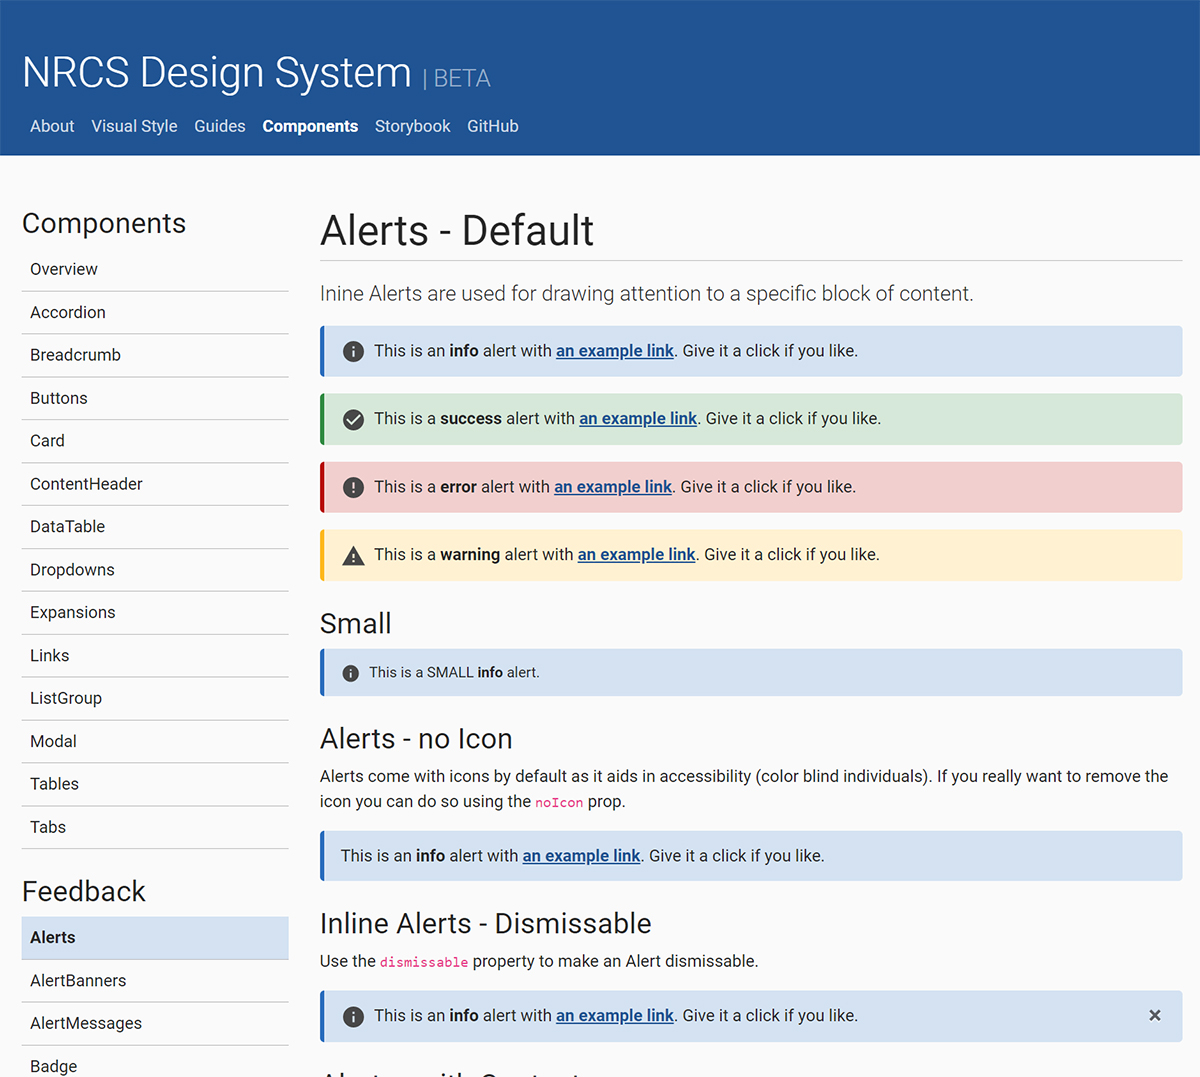The image size is (1200, 1077).
Task: Open AlertBanners in the sidebar
Action: (x=155, y=981)
